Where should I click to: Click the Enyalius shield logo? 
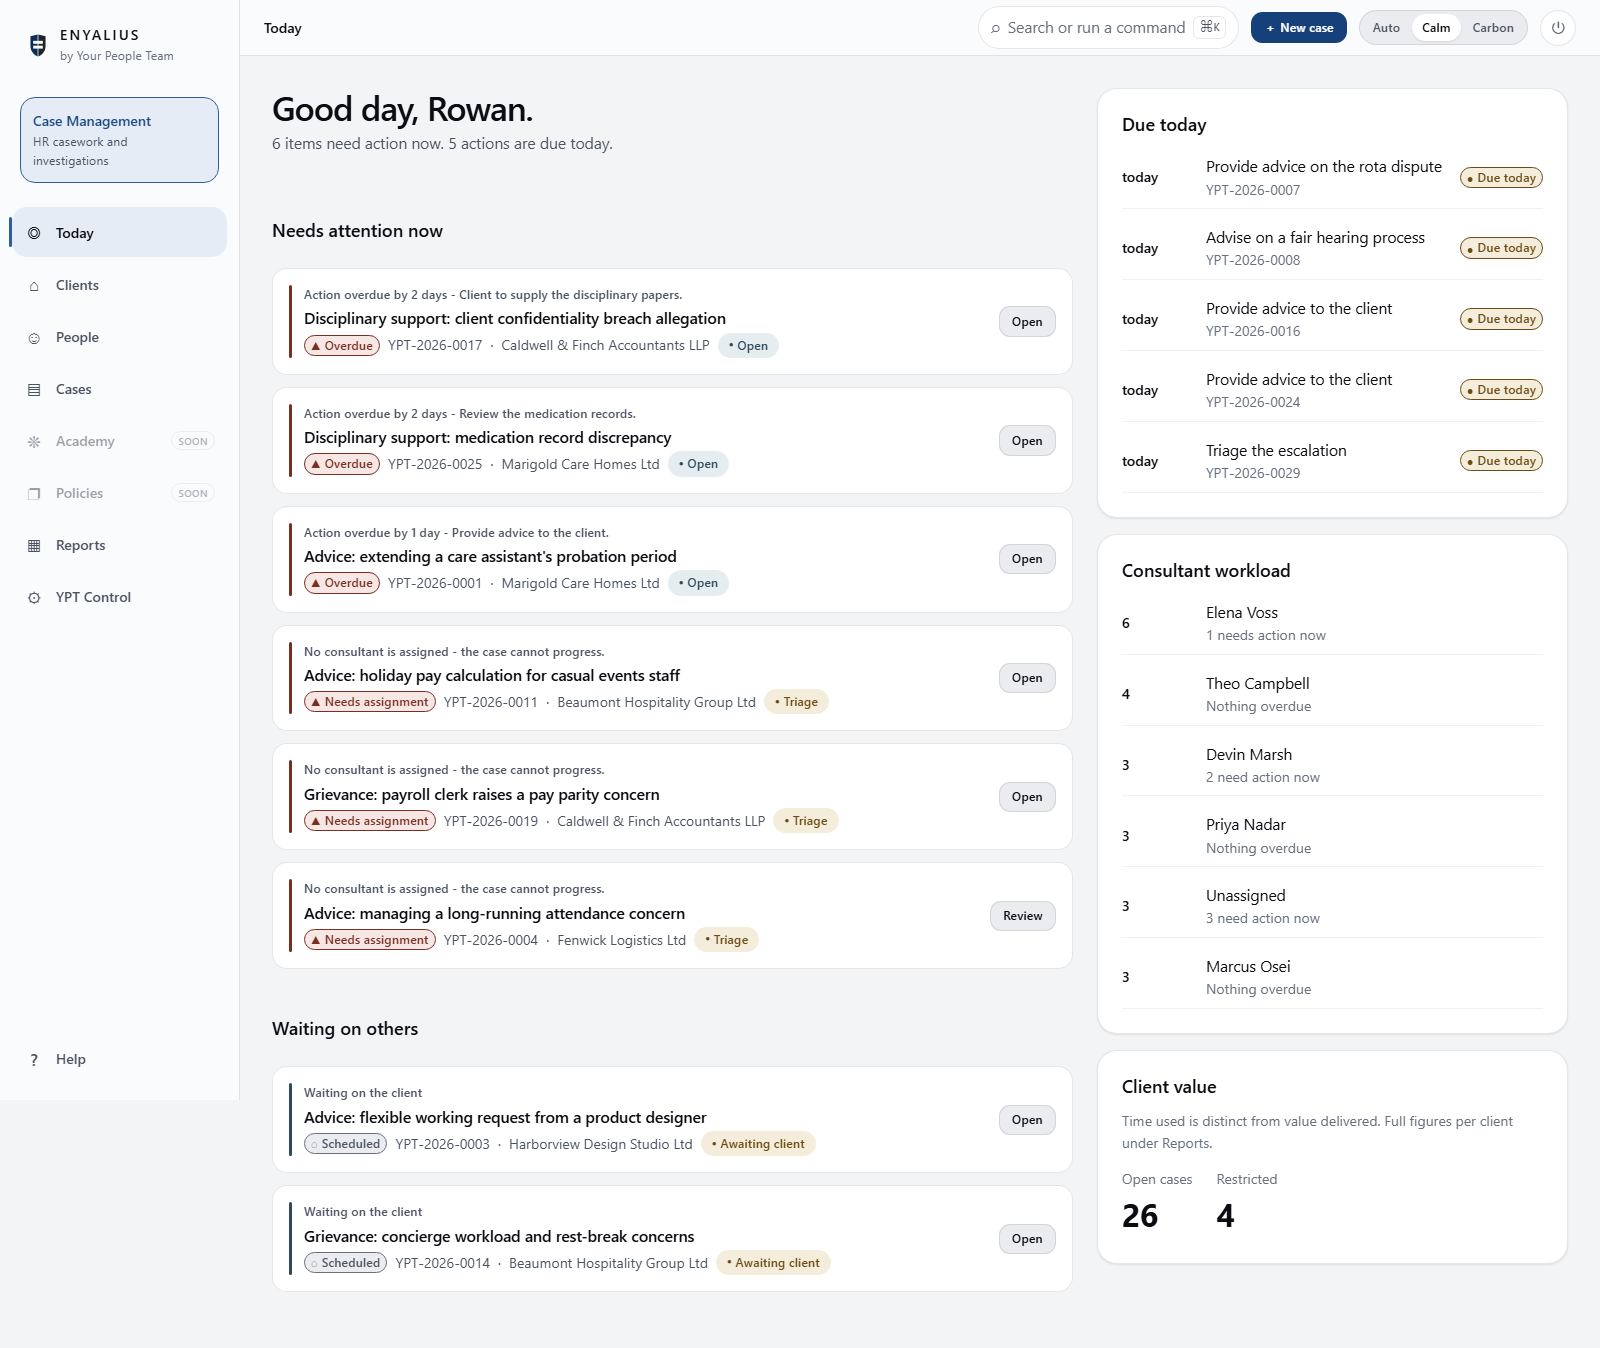38,45
